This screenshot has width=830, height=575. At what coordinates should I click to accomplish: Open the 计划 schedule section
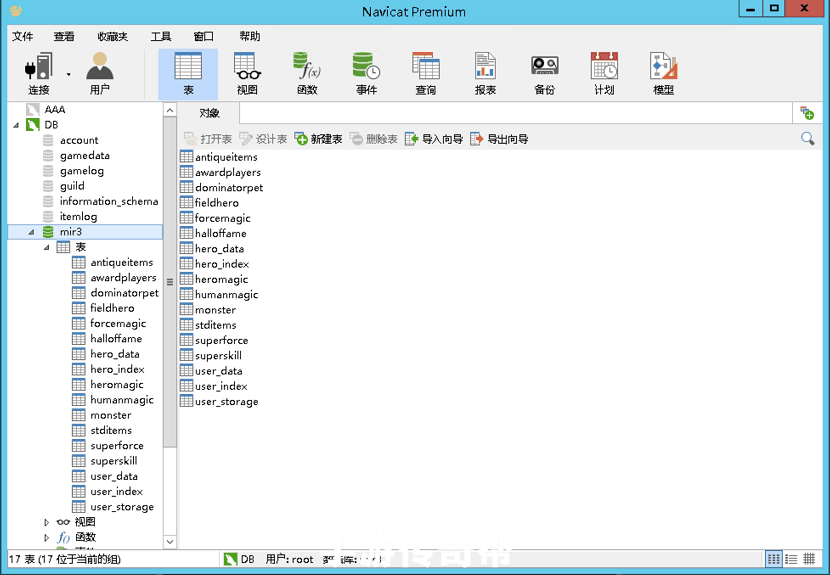[x=604, y=74]
